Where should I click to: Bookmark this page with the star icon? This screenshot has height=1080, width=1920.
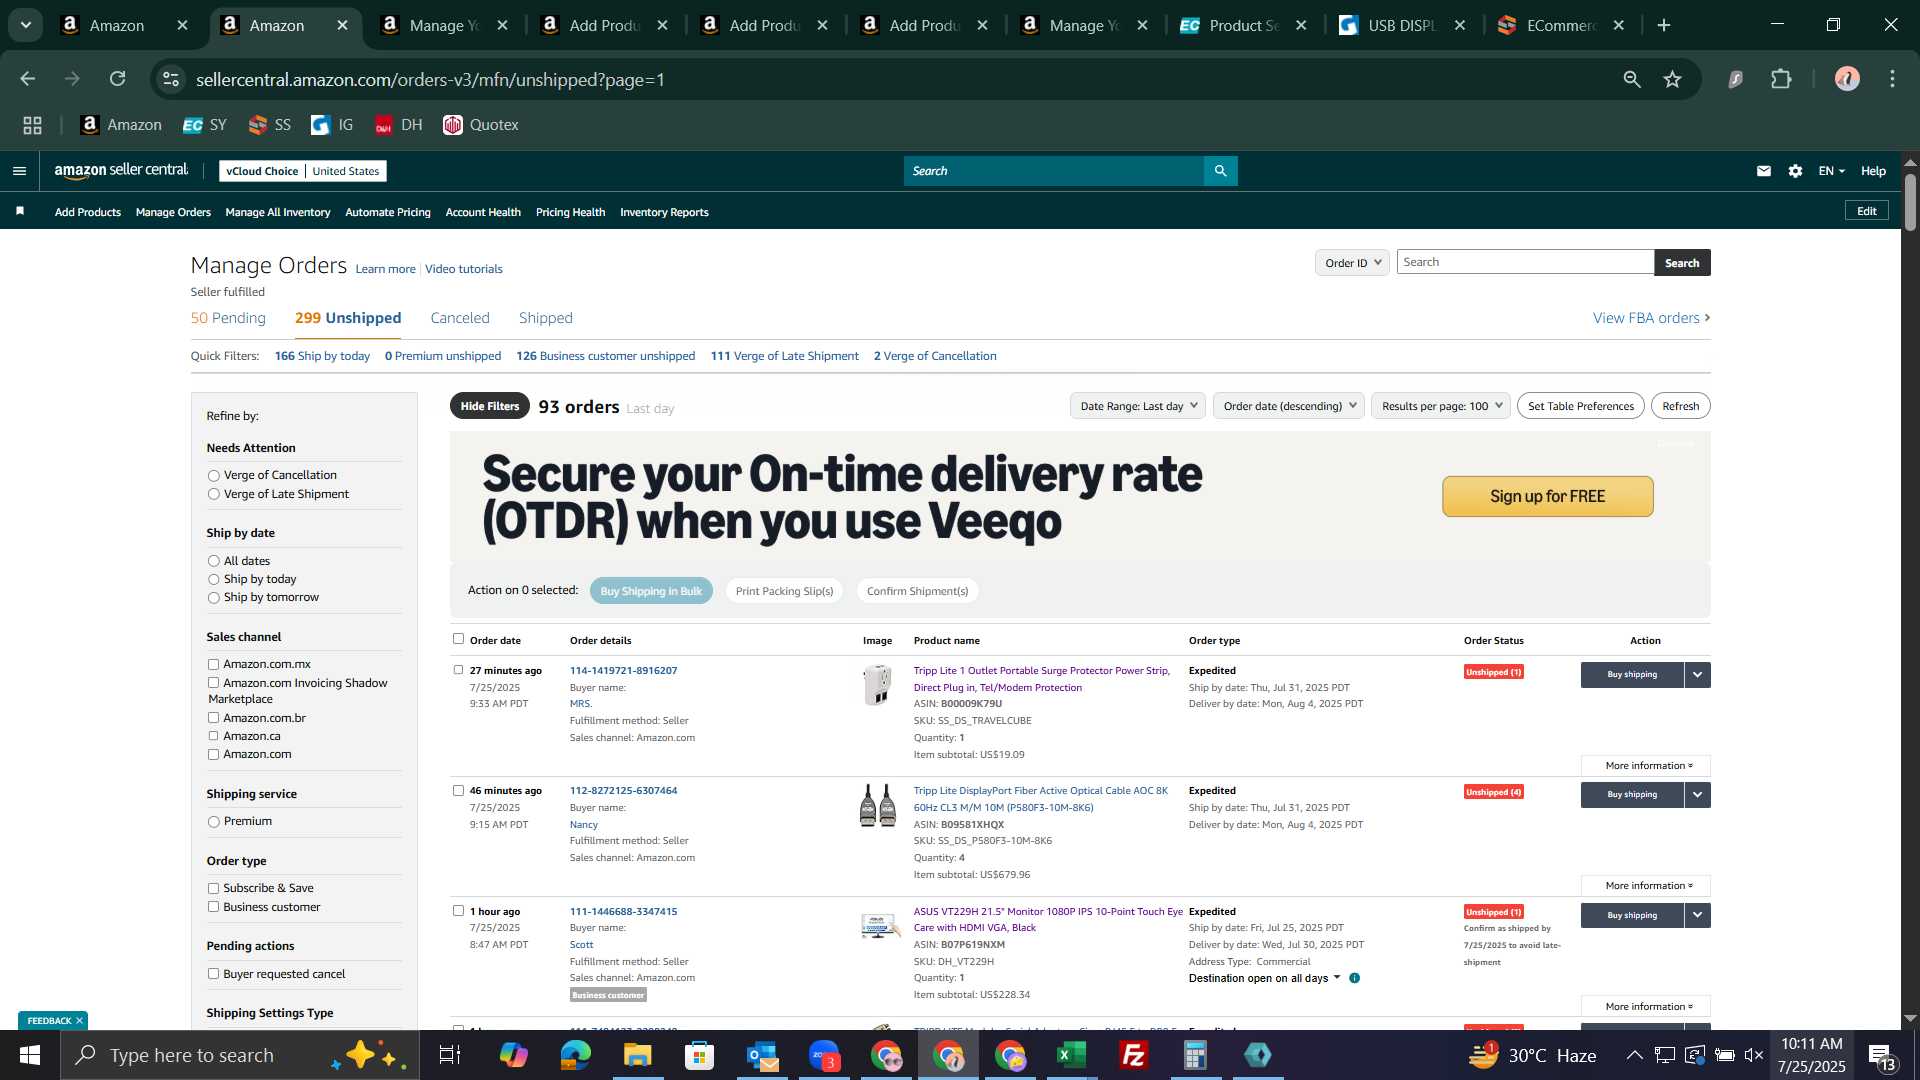click(x=1672, y=79)
